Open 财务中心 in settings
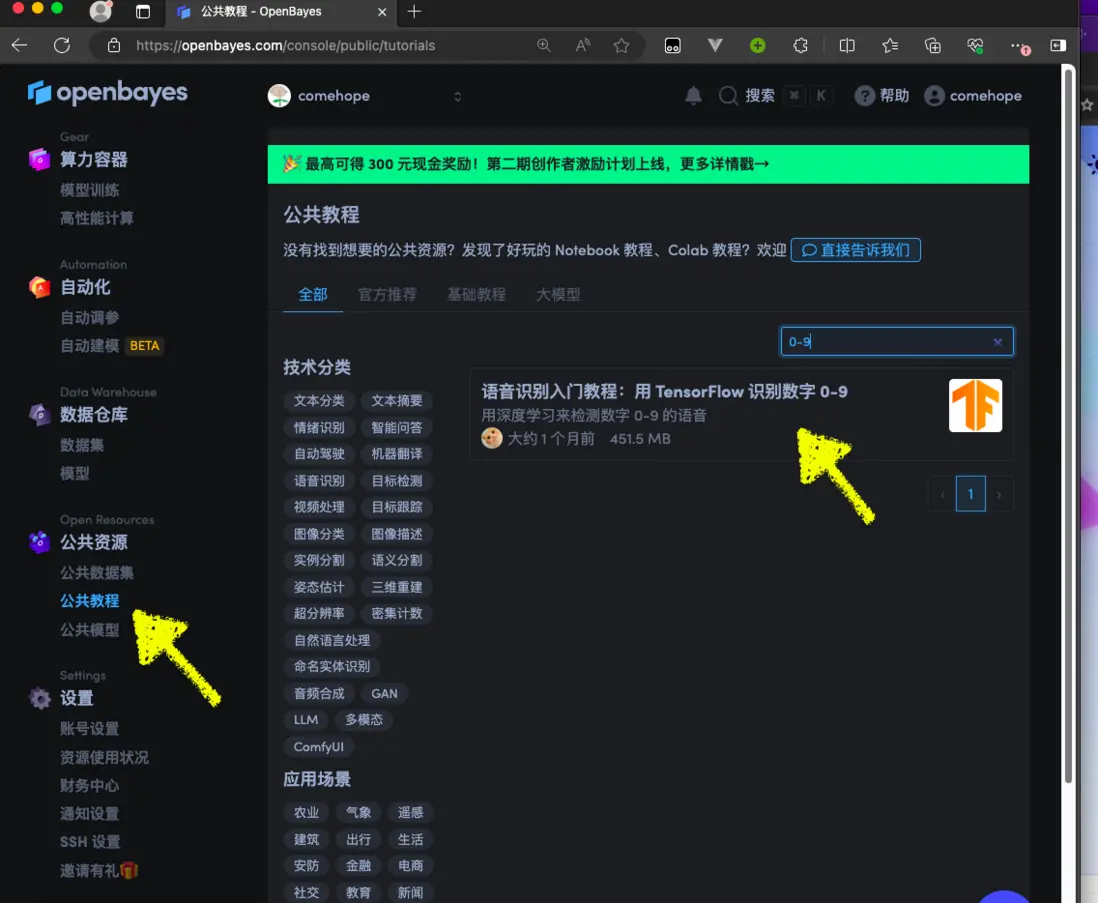 90,785
